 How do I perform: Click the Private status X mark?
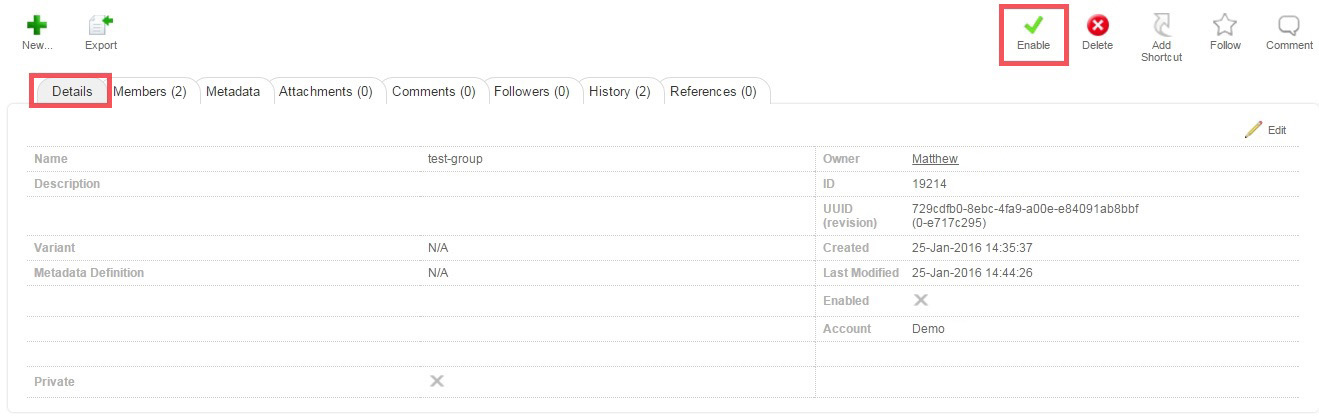(x=437, y=381)
